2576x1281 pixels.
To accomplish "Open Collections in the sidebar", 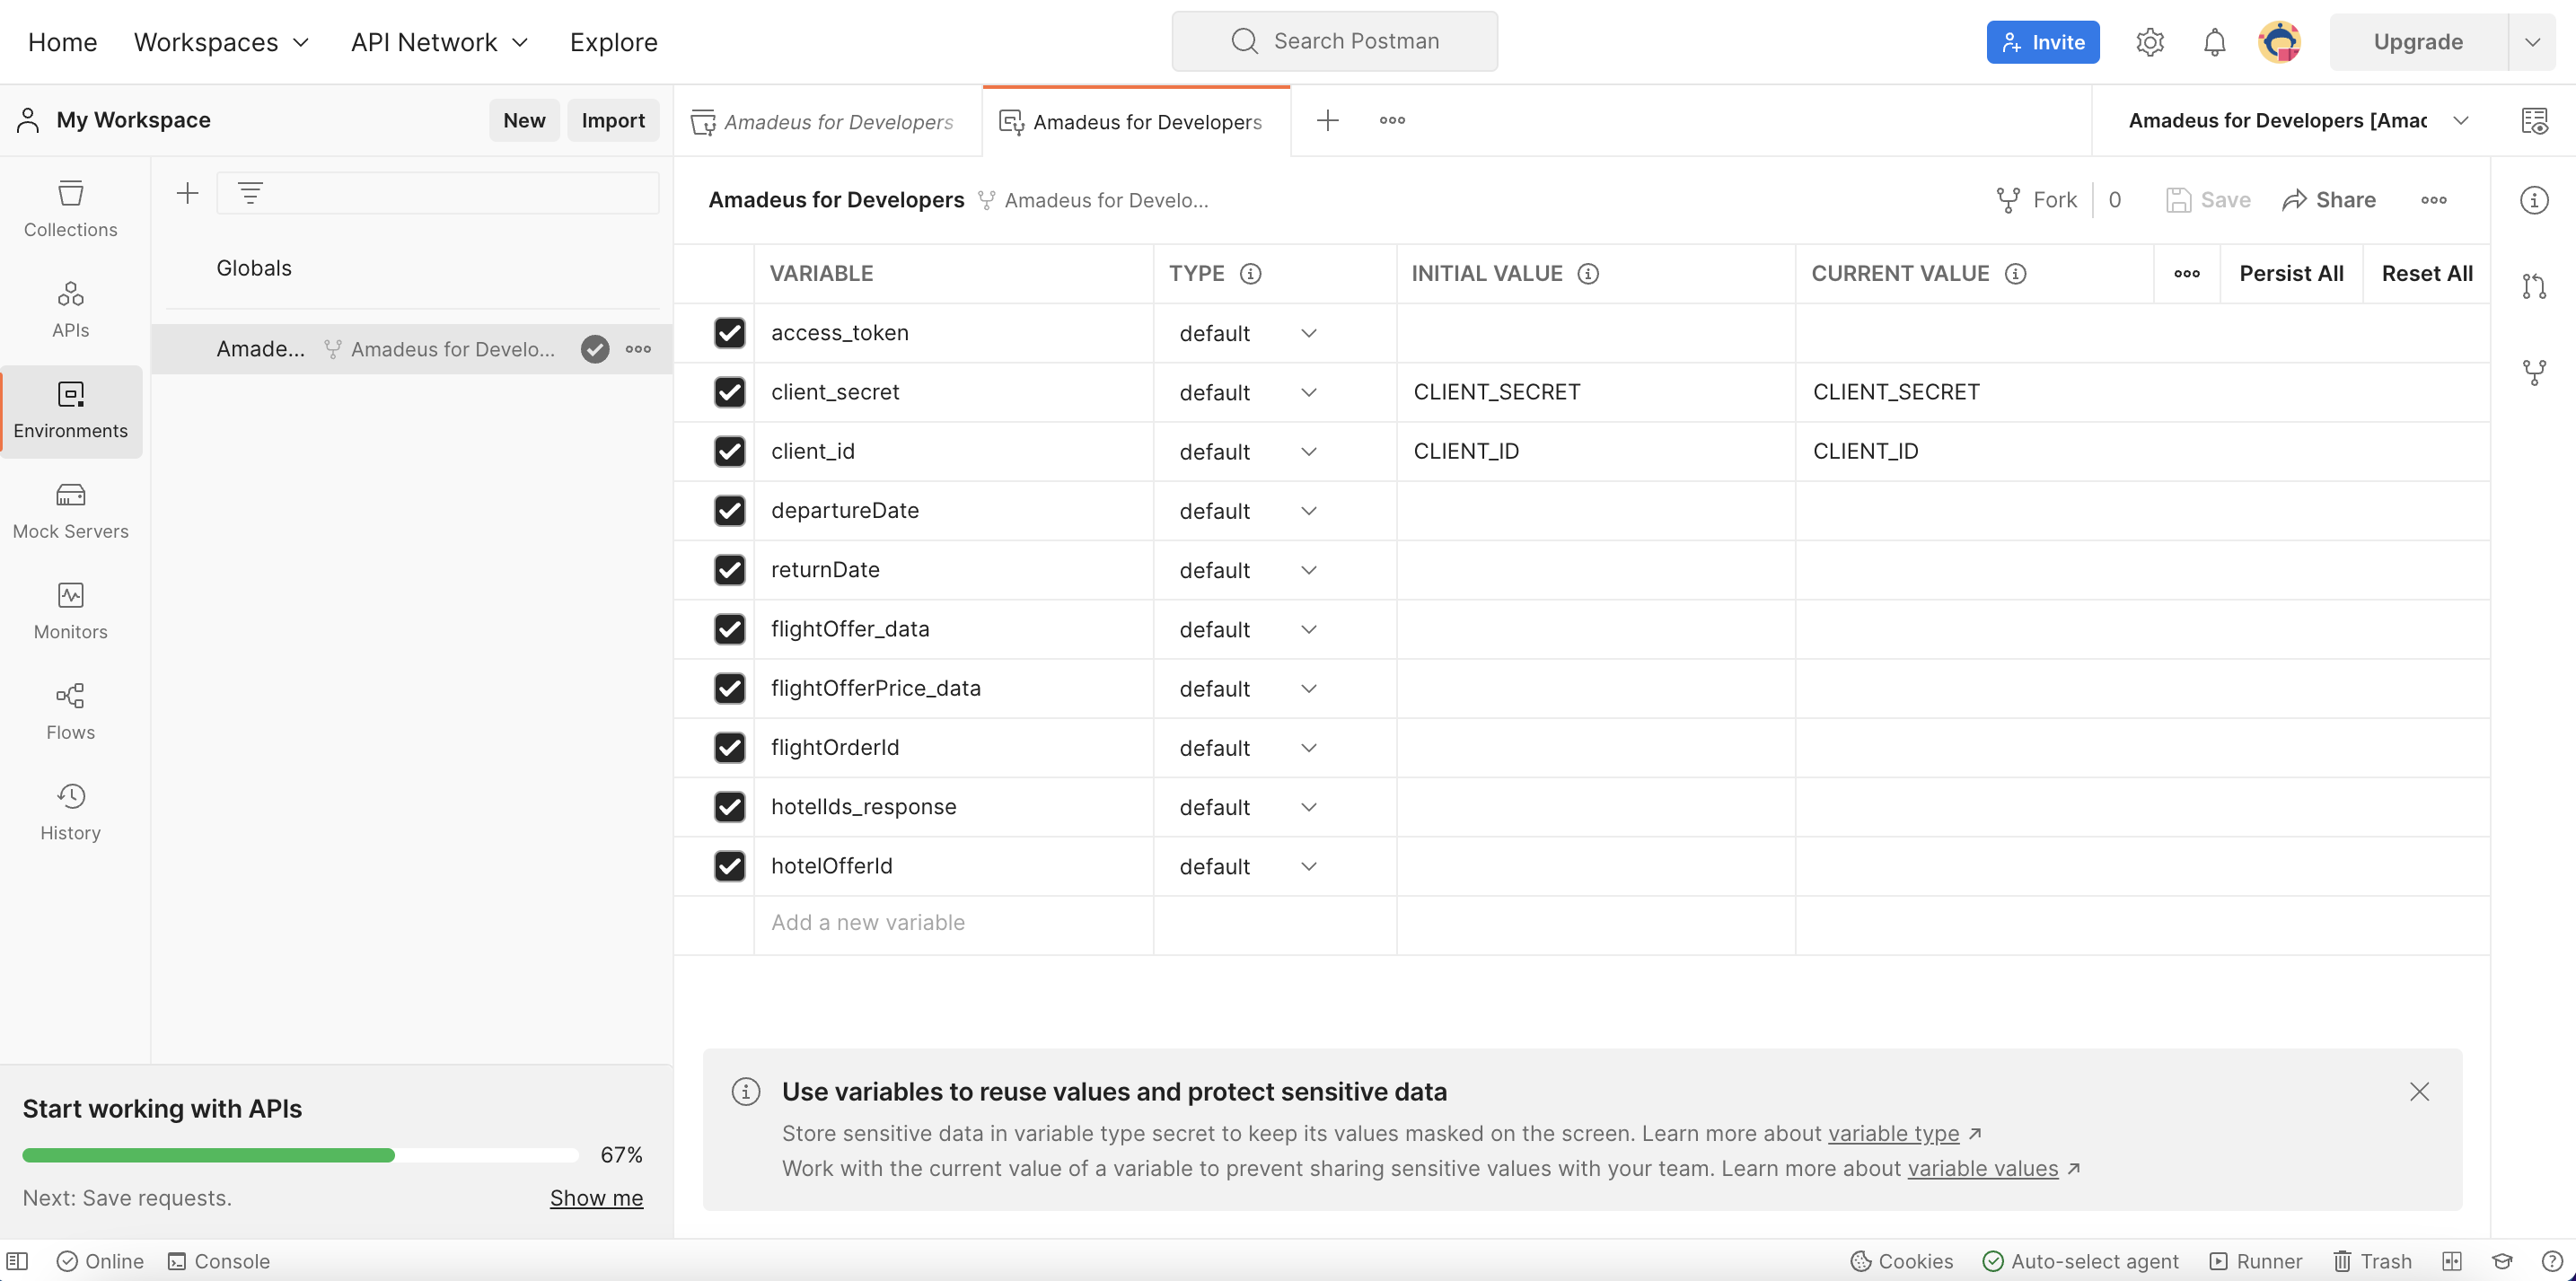I will pos(70,209).
